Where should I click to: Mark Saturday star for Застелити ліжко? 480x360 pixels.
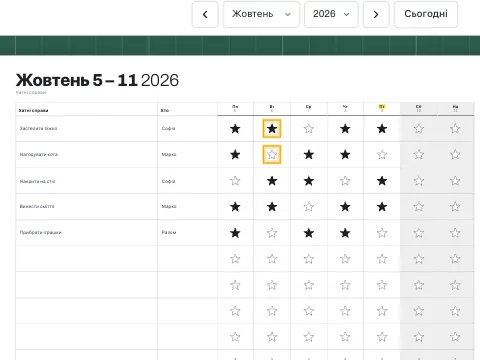point(419,129)
